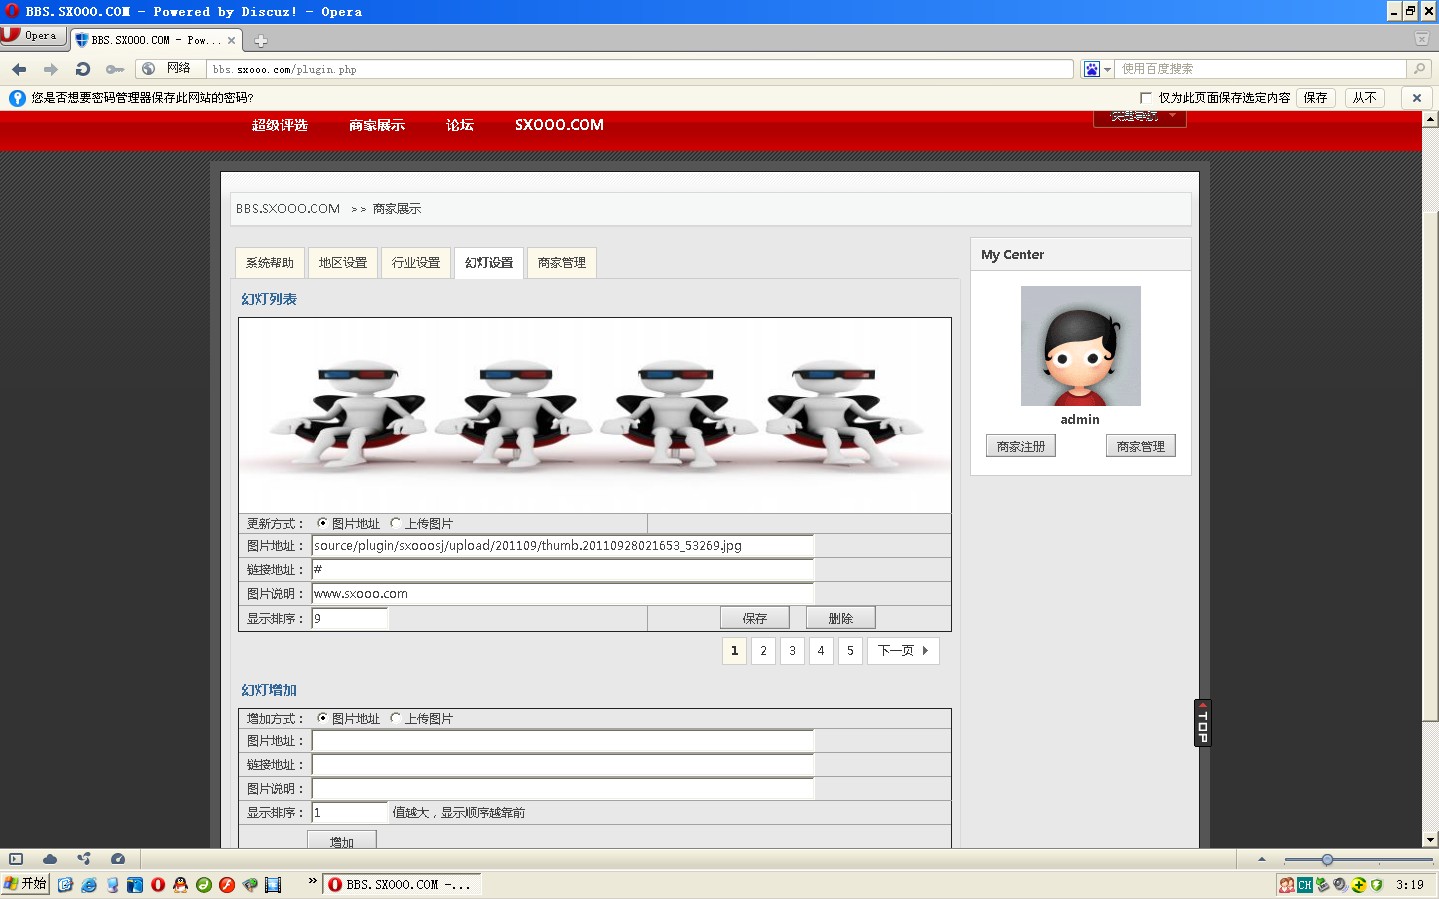Select 图片地址 radio in add slide form
Screen dimensions: 1439x899
[x=322, y=718]
